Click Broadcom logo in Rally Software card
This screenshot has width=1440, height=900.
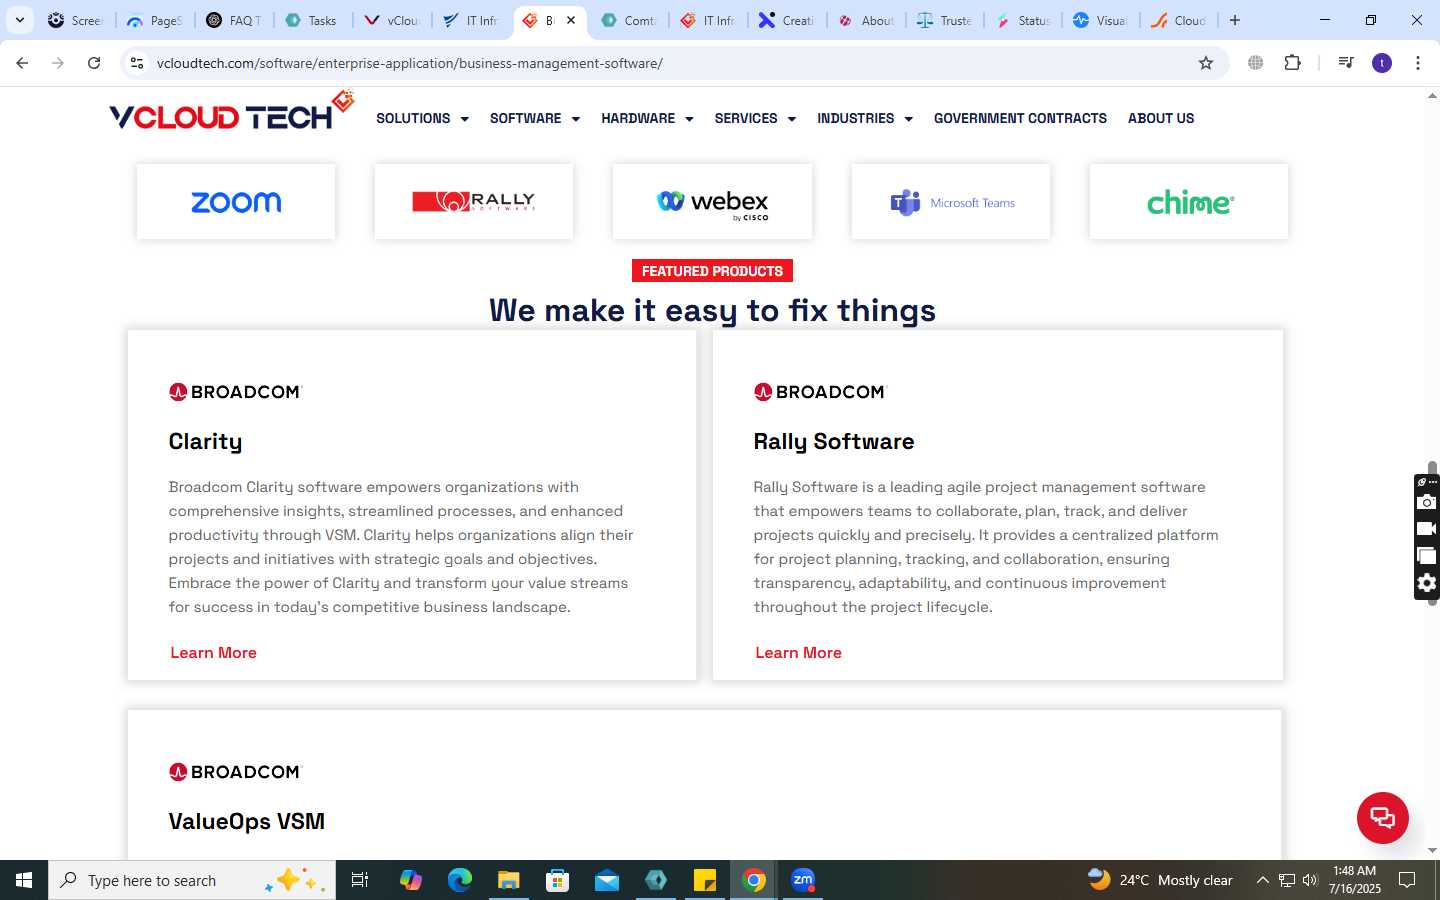tap(821, 392)
